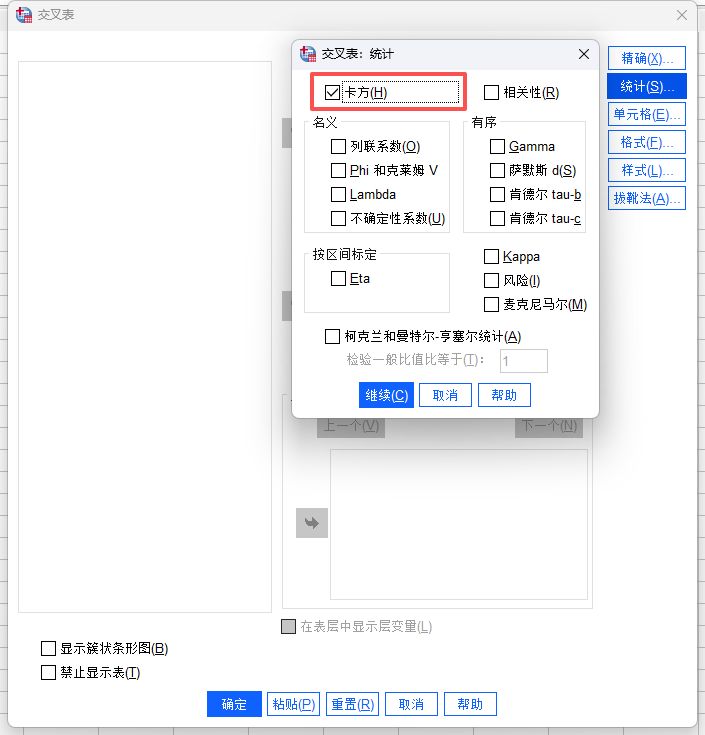
Task: Click the arrow move-variable icon
Action: tap(311, 523)
